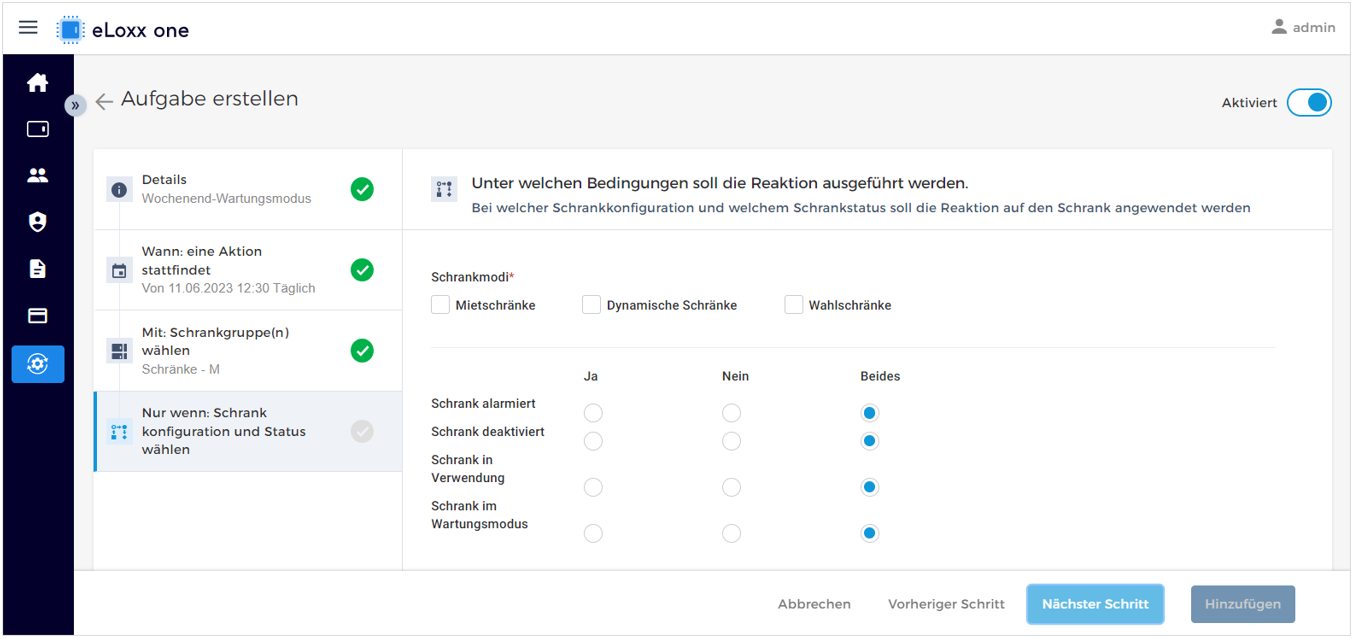Select Nein for Schrank in Verwendung
Image resolution: width=1352 pixels, height=638 pixels.
732,487
